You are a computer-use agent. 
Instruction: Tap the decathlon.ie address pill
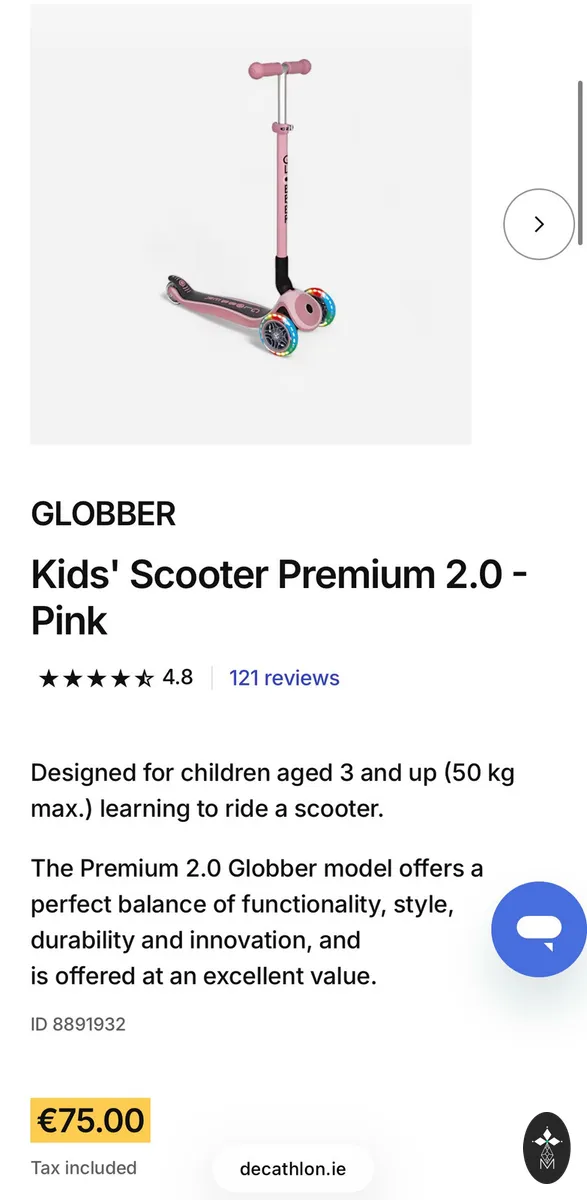(x=292, y=1168)
